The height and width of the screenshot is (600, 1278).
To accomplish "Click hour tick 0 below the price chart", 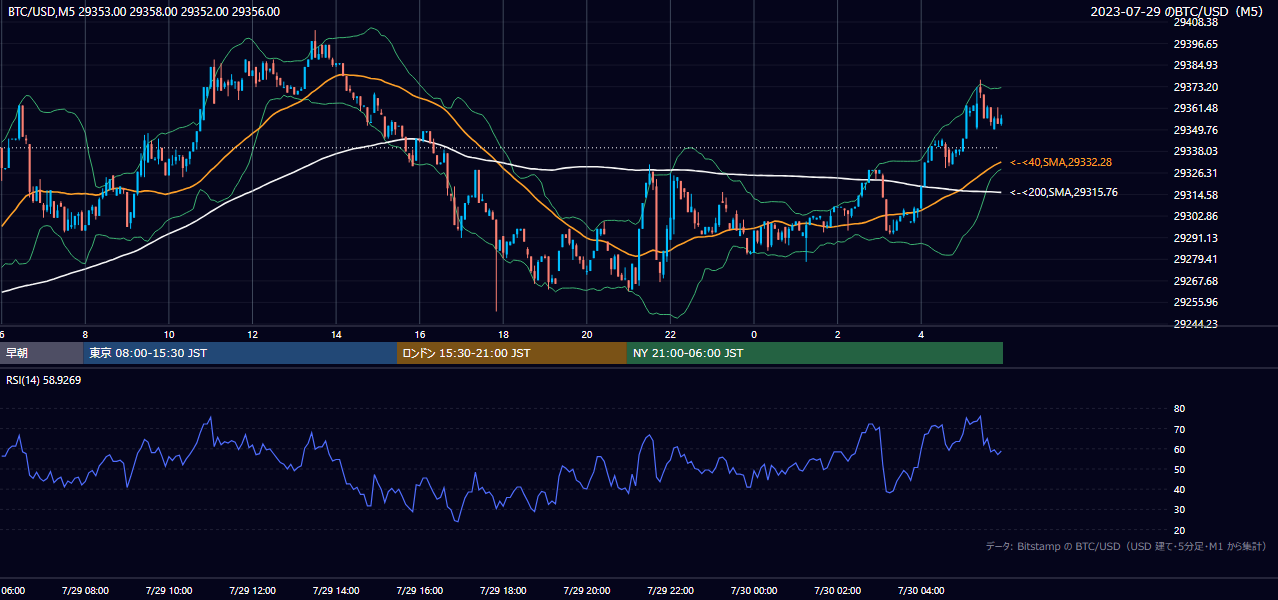I will pos(754,334).
